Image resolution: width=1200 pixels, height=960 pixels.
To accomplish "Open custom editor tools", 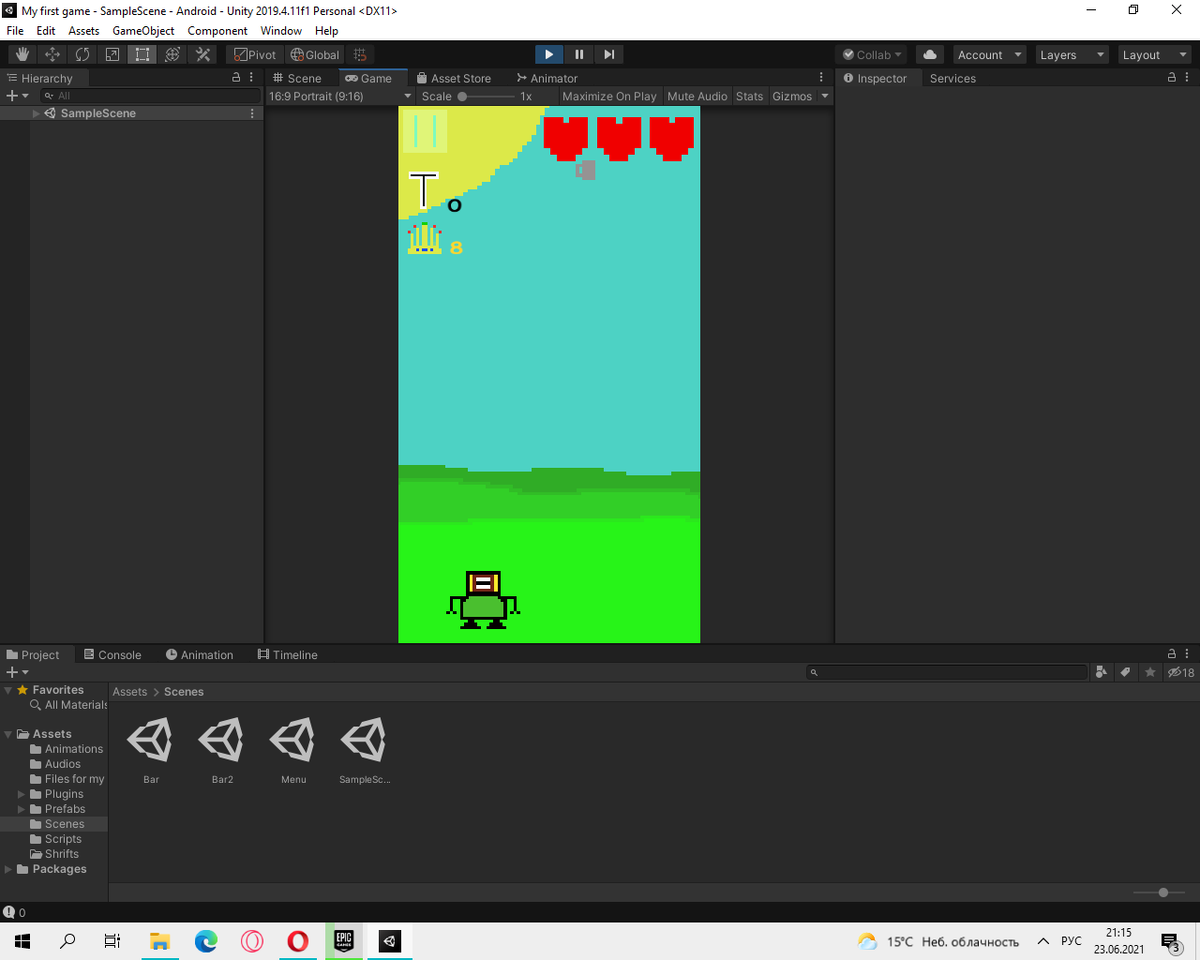I will click(202, 55).
